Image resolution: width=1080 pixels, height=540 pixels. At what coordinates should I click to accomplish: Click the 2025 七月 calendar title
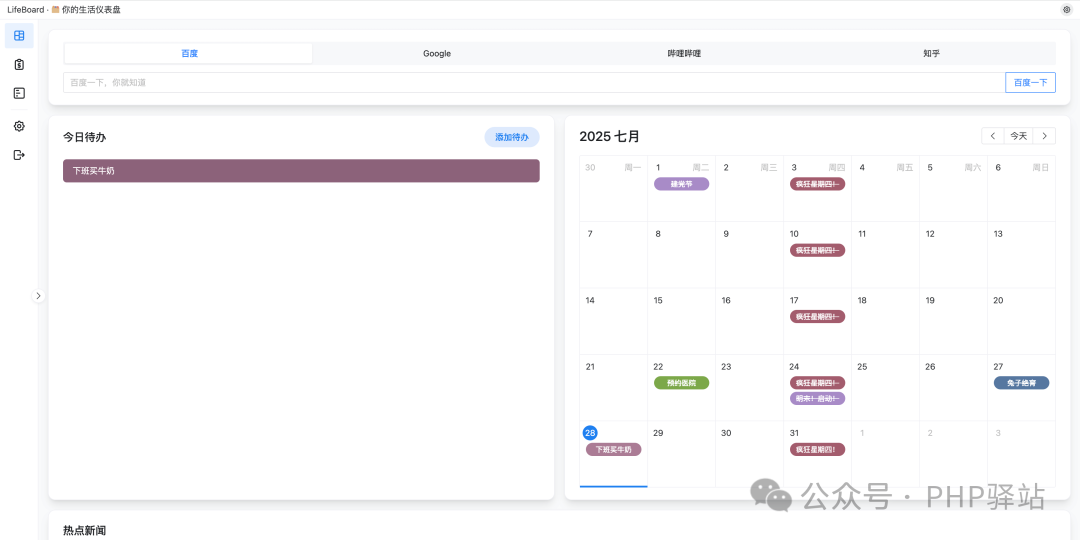pyautogui.click(x=610, y=136)
